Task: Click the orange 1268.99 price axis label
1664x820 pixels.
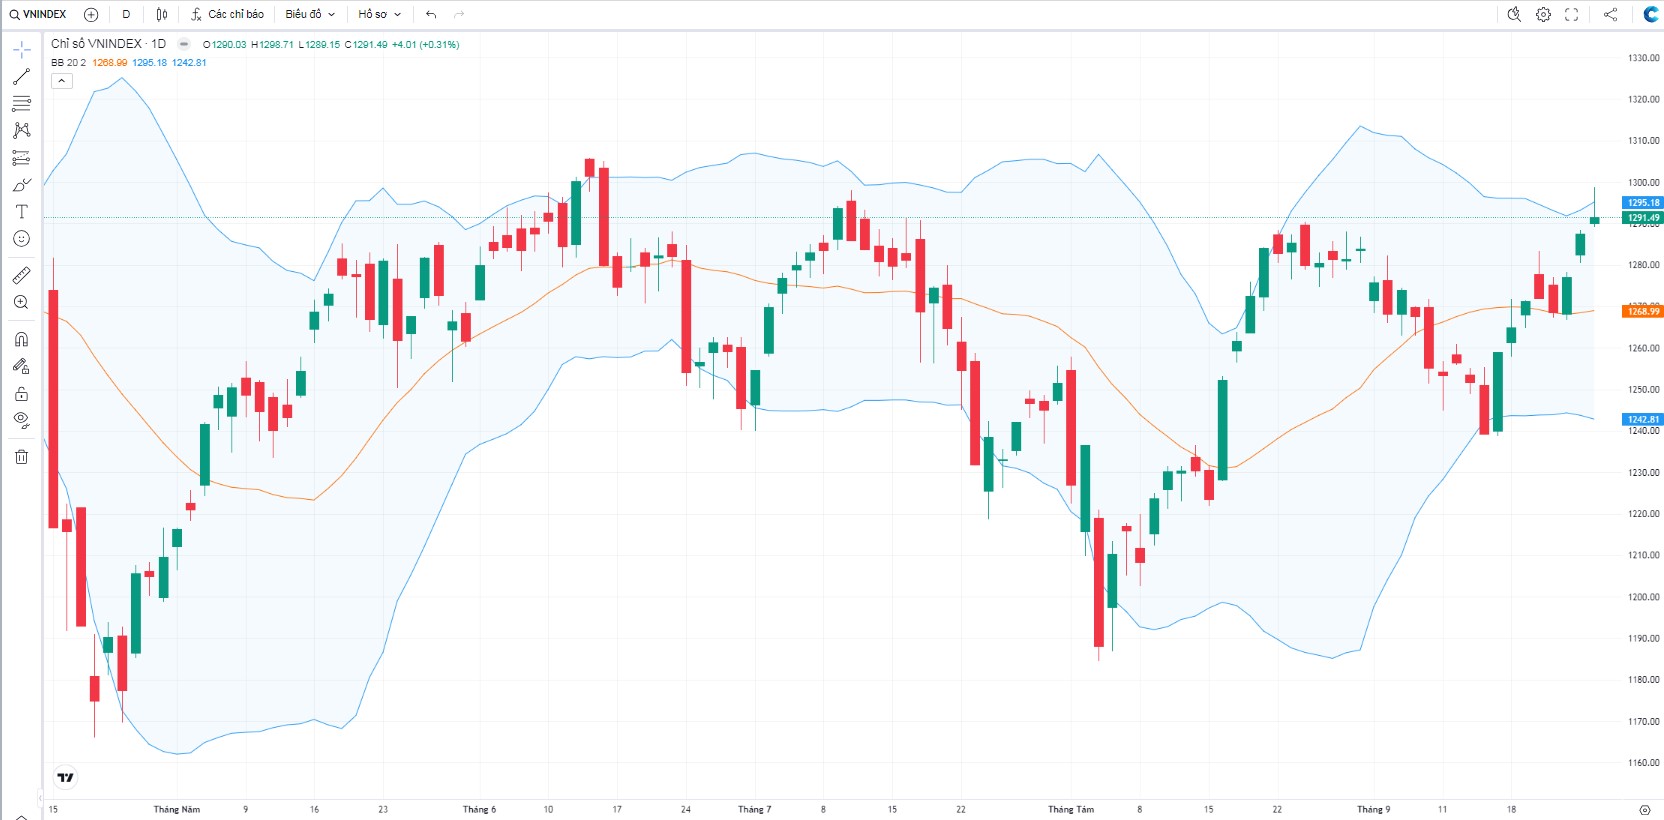Action: 1642,311
